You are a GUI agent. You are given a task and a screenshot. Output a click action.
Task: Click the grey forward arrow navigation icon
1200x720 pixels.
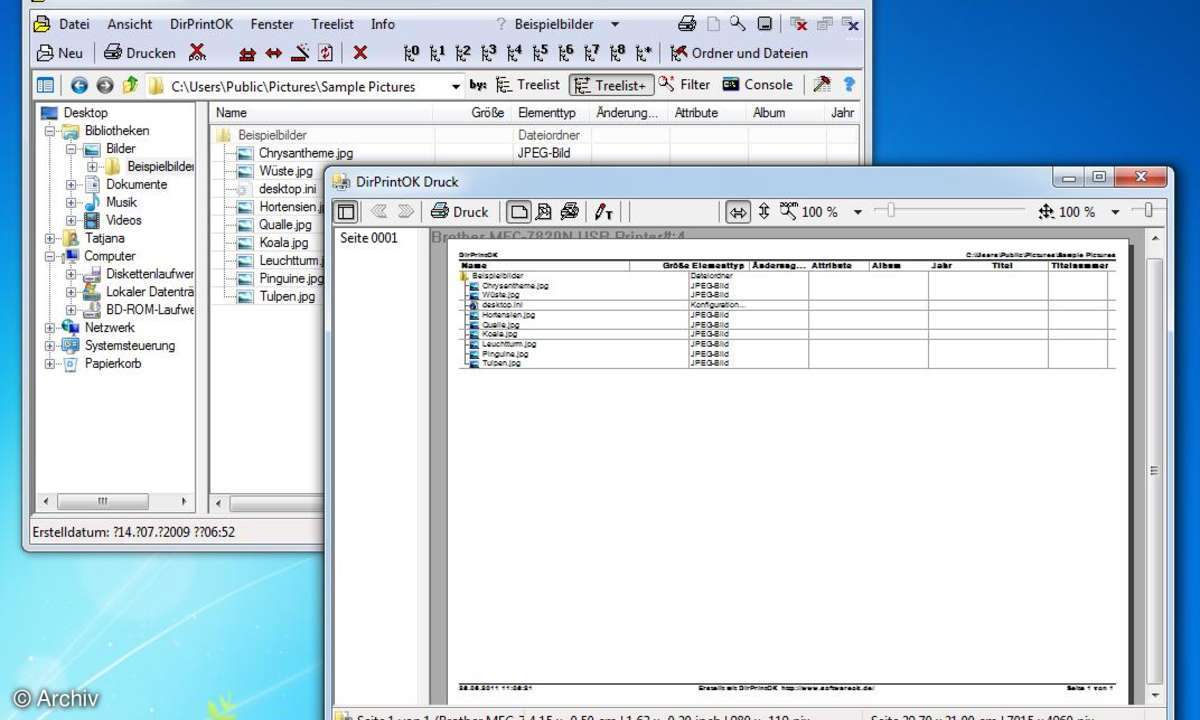pyautogui.click(x=104, y=86)
